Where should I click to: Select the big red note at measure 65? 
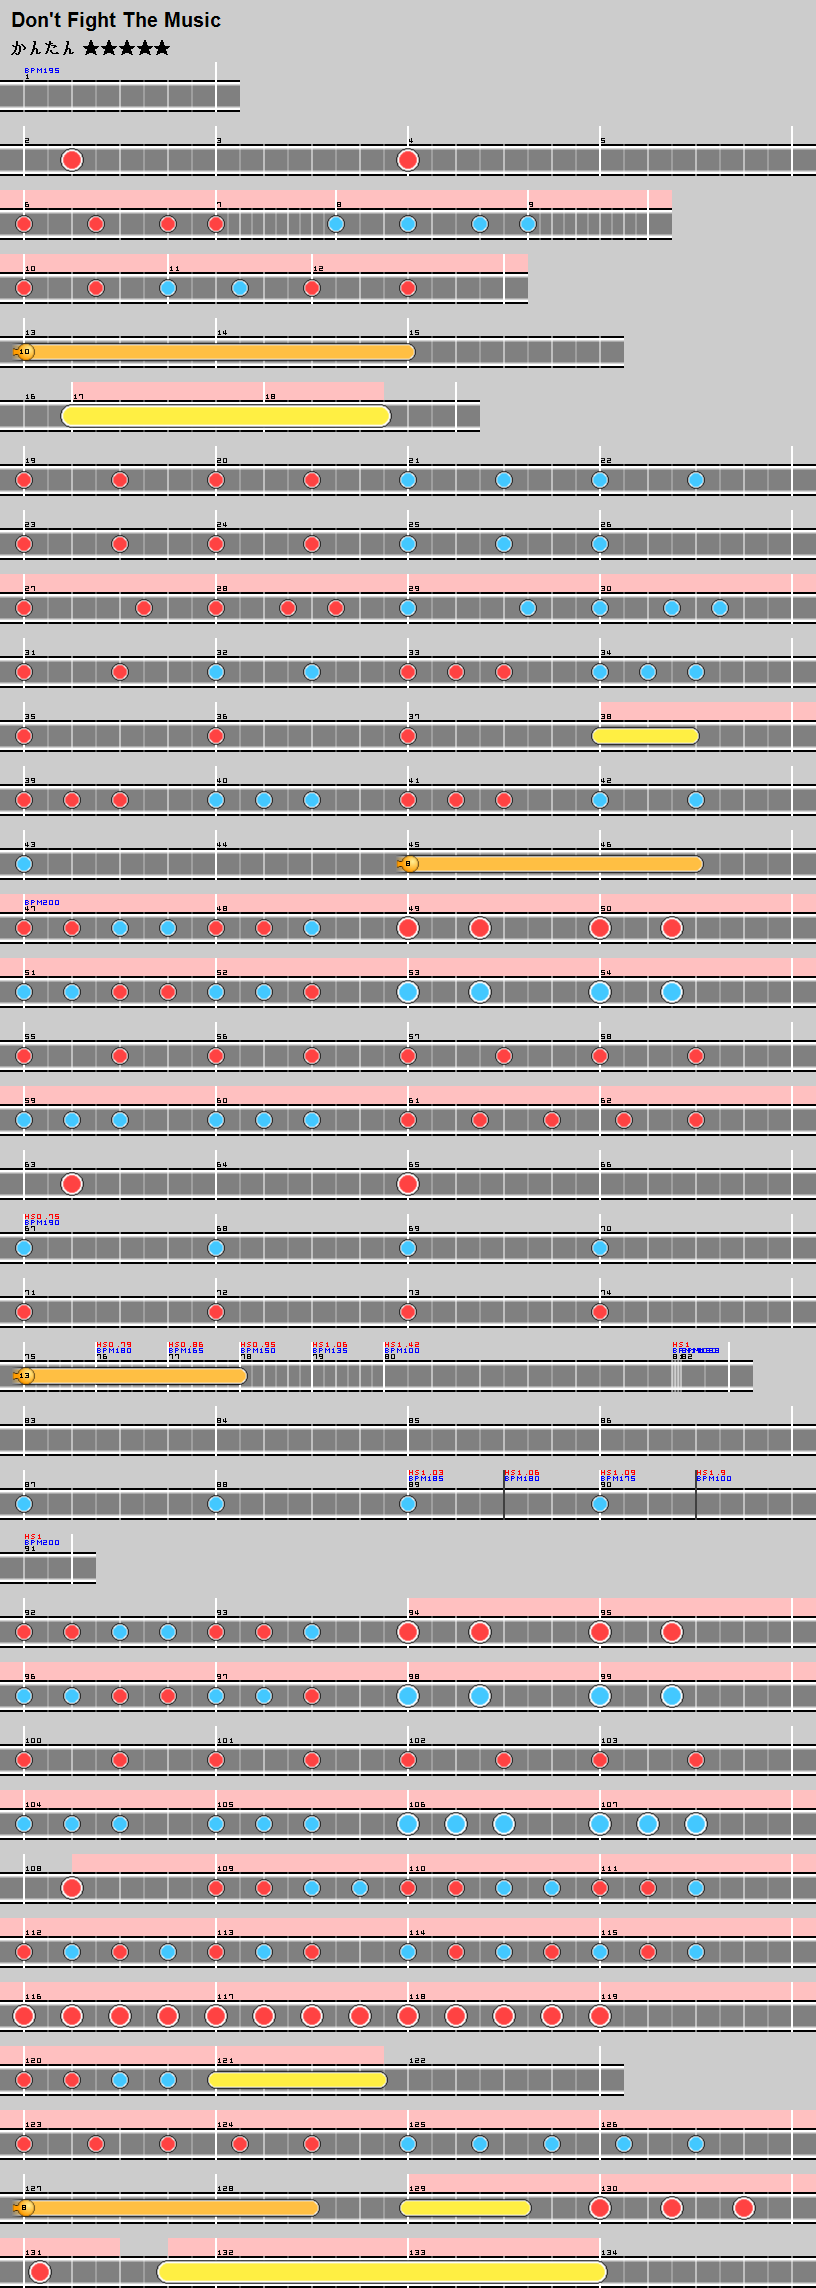(x=408, y=1184)
